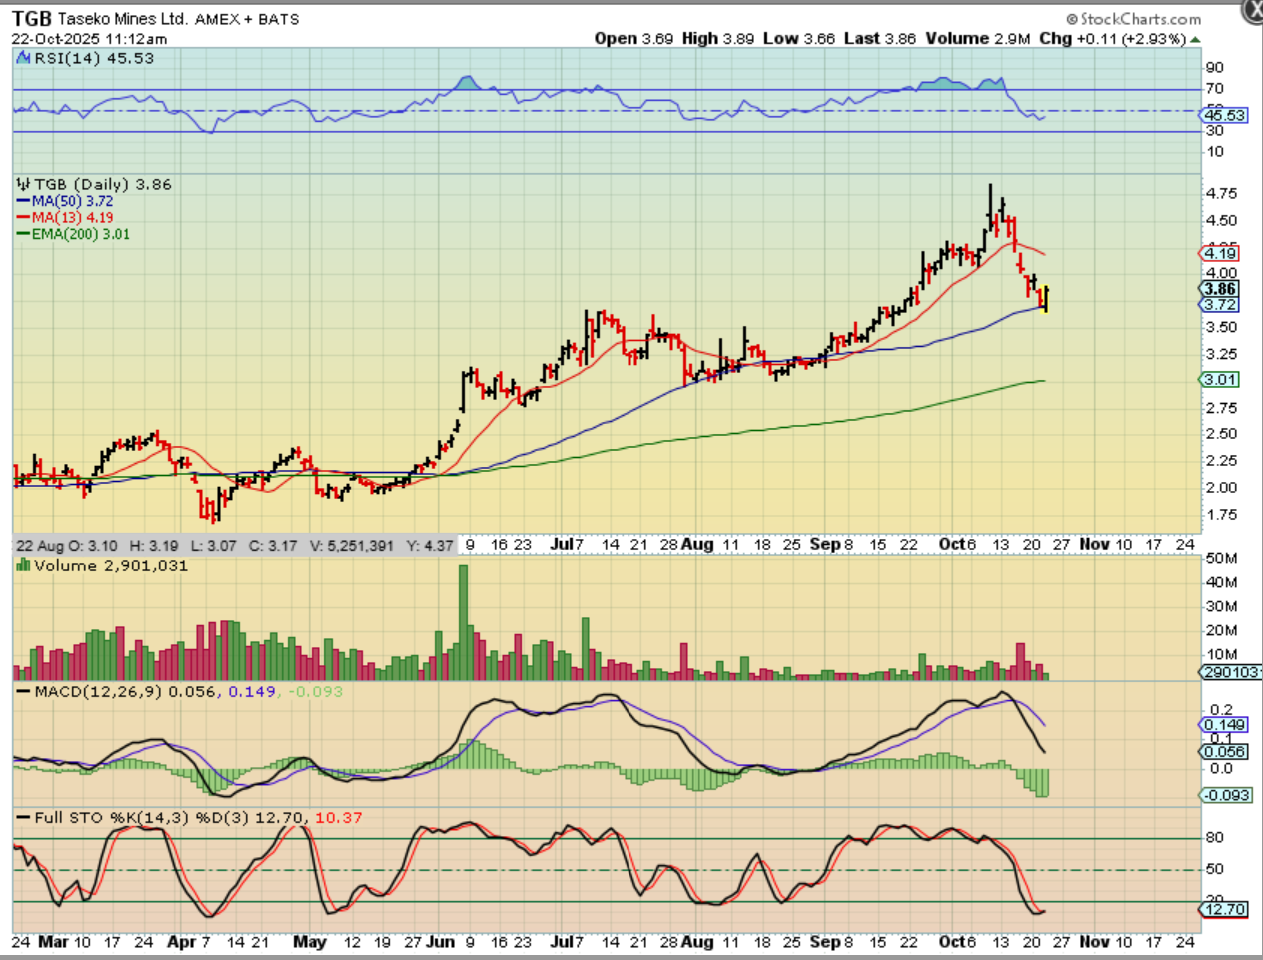Click the High 3.89 value
The image size is (1263, 960).
point(718,38)
